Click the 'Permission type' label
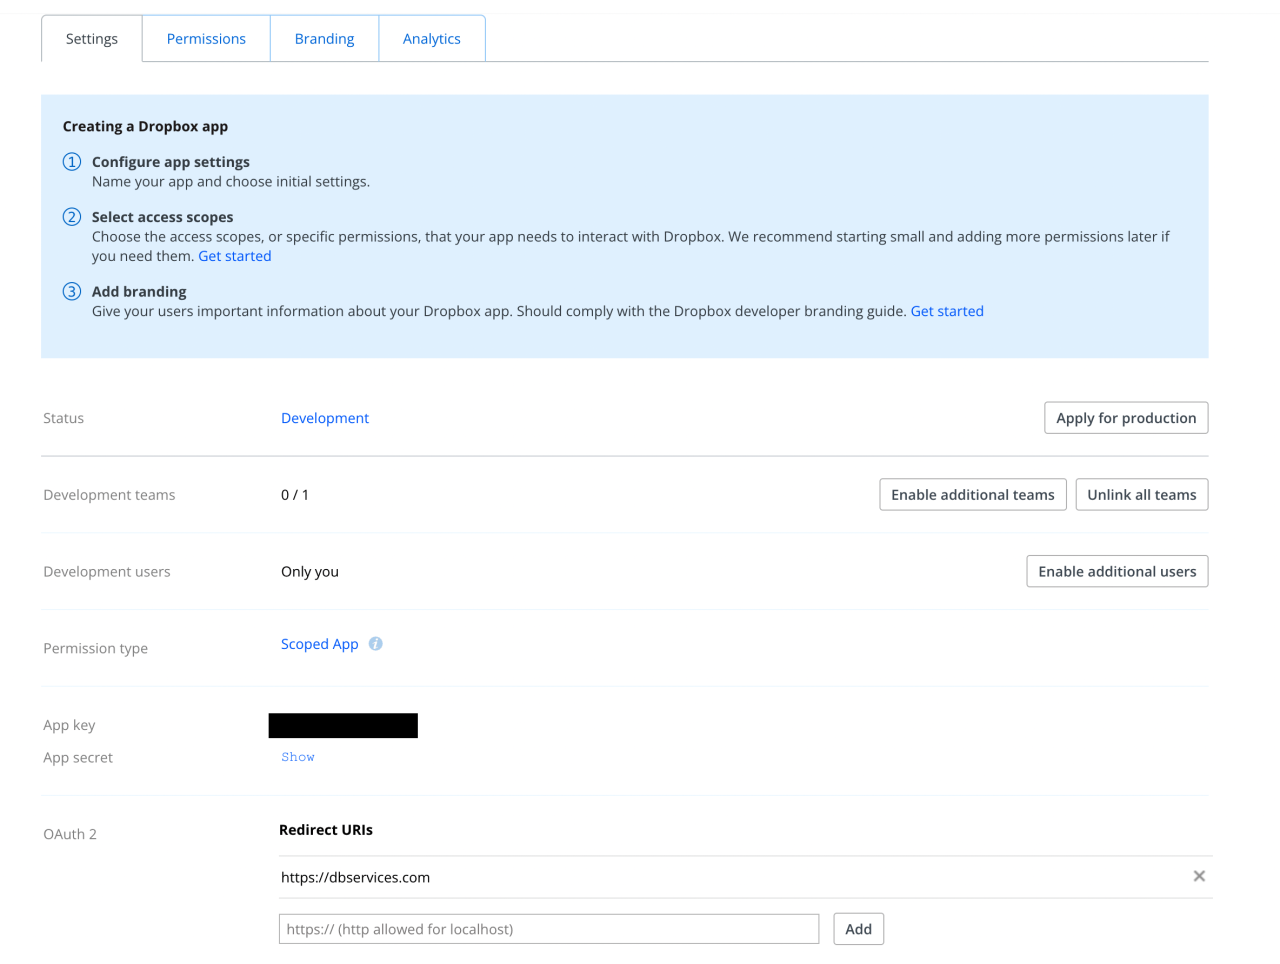Screen dimensions: 1280x964 click(x=96, y=648)
